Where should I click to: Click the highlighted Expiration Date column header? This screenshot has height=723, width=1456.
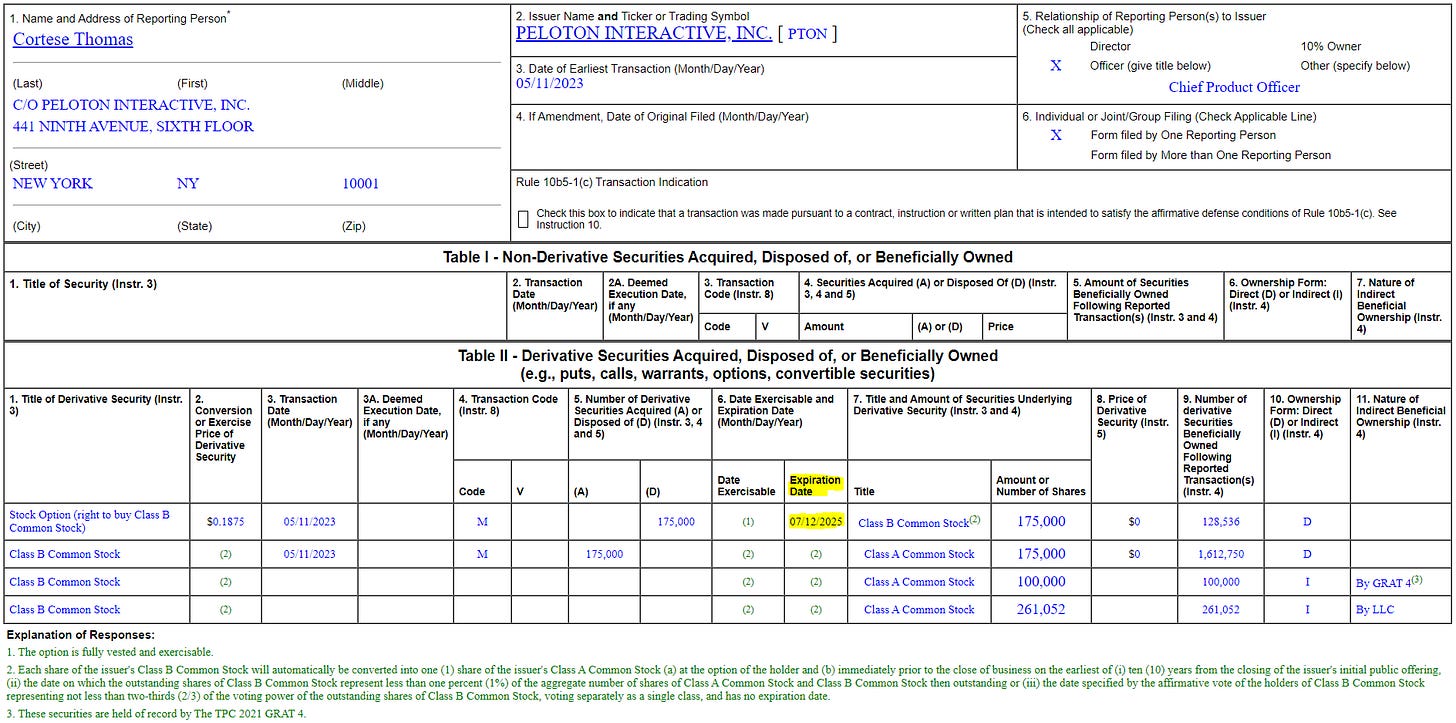(815, 486)
